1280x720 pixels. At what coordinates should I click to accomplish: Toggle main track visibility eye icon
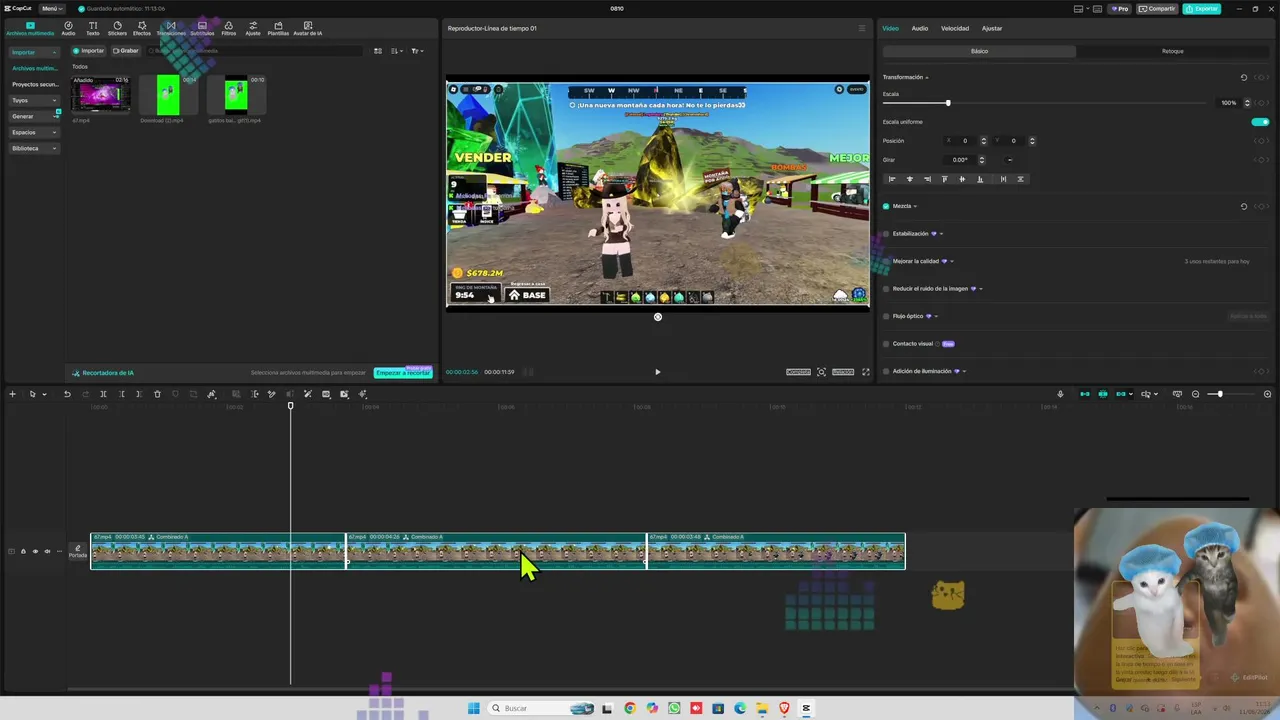click(35, 551)
